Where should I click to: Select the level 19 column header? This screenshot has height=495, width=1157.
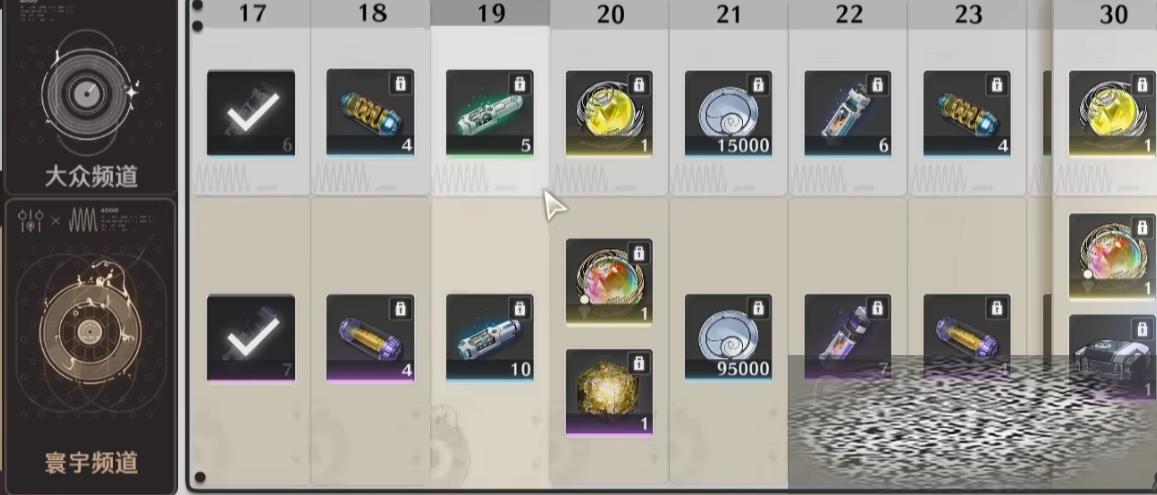(x=490, y=13)
